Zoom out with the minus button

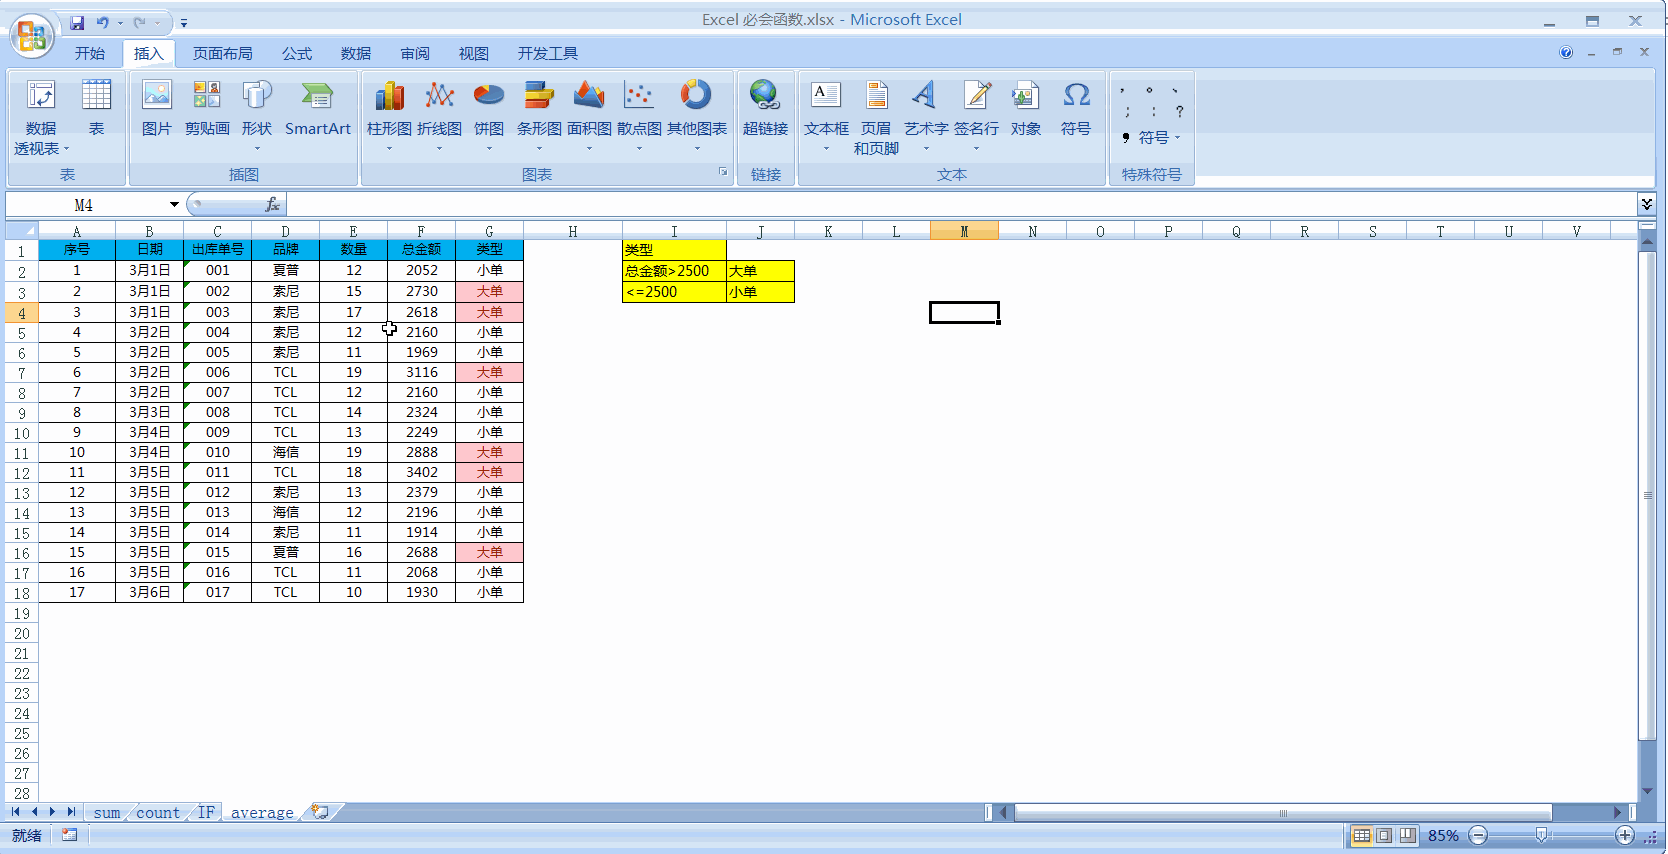[1478, 835]
